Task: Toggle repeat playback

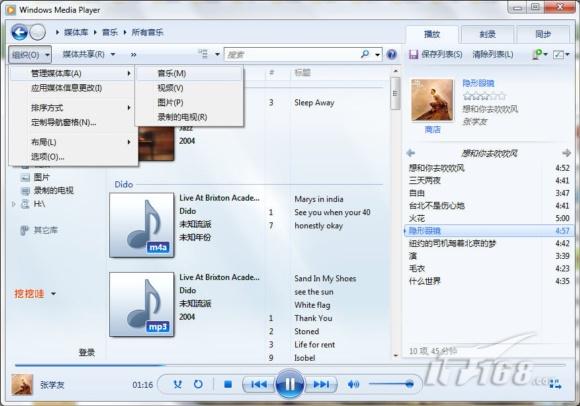Action: click(198, 385)
